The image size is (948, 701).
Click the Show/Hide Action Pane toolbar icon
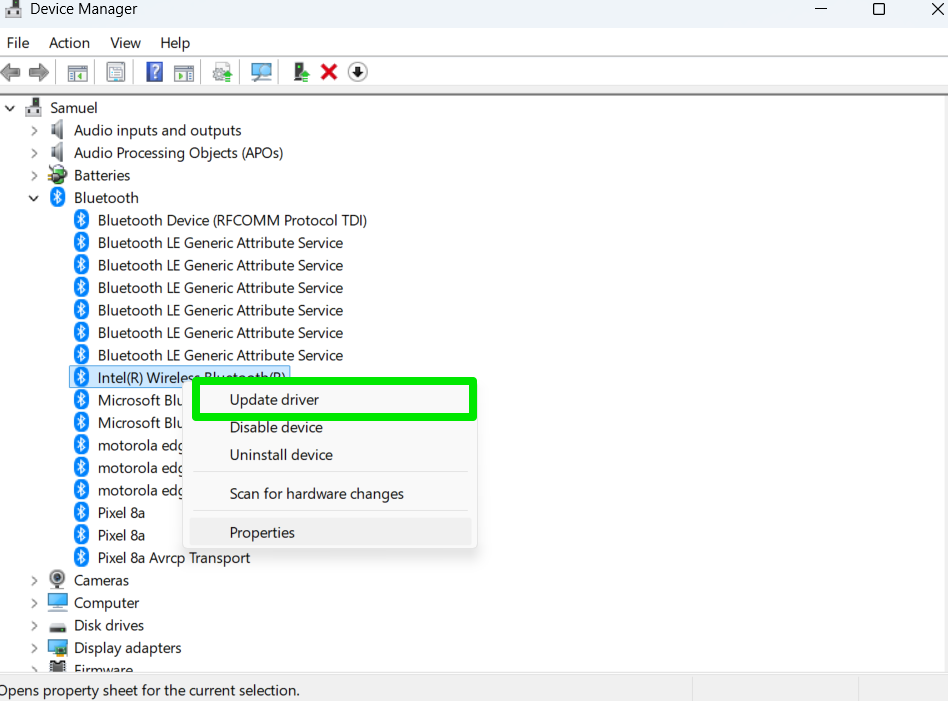[x=184, y=73]
